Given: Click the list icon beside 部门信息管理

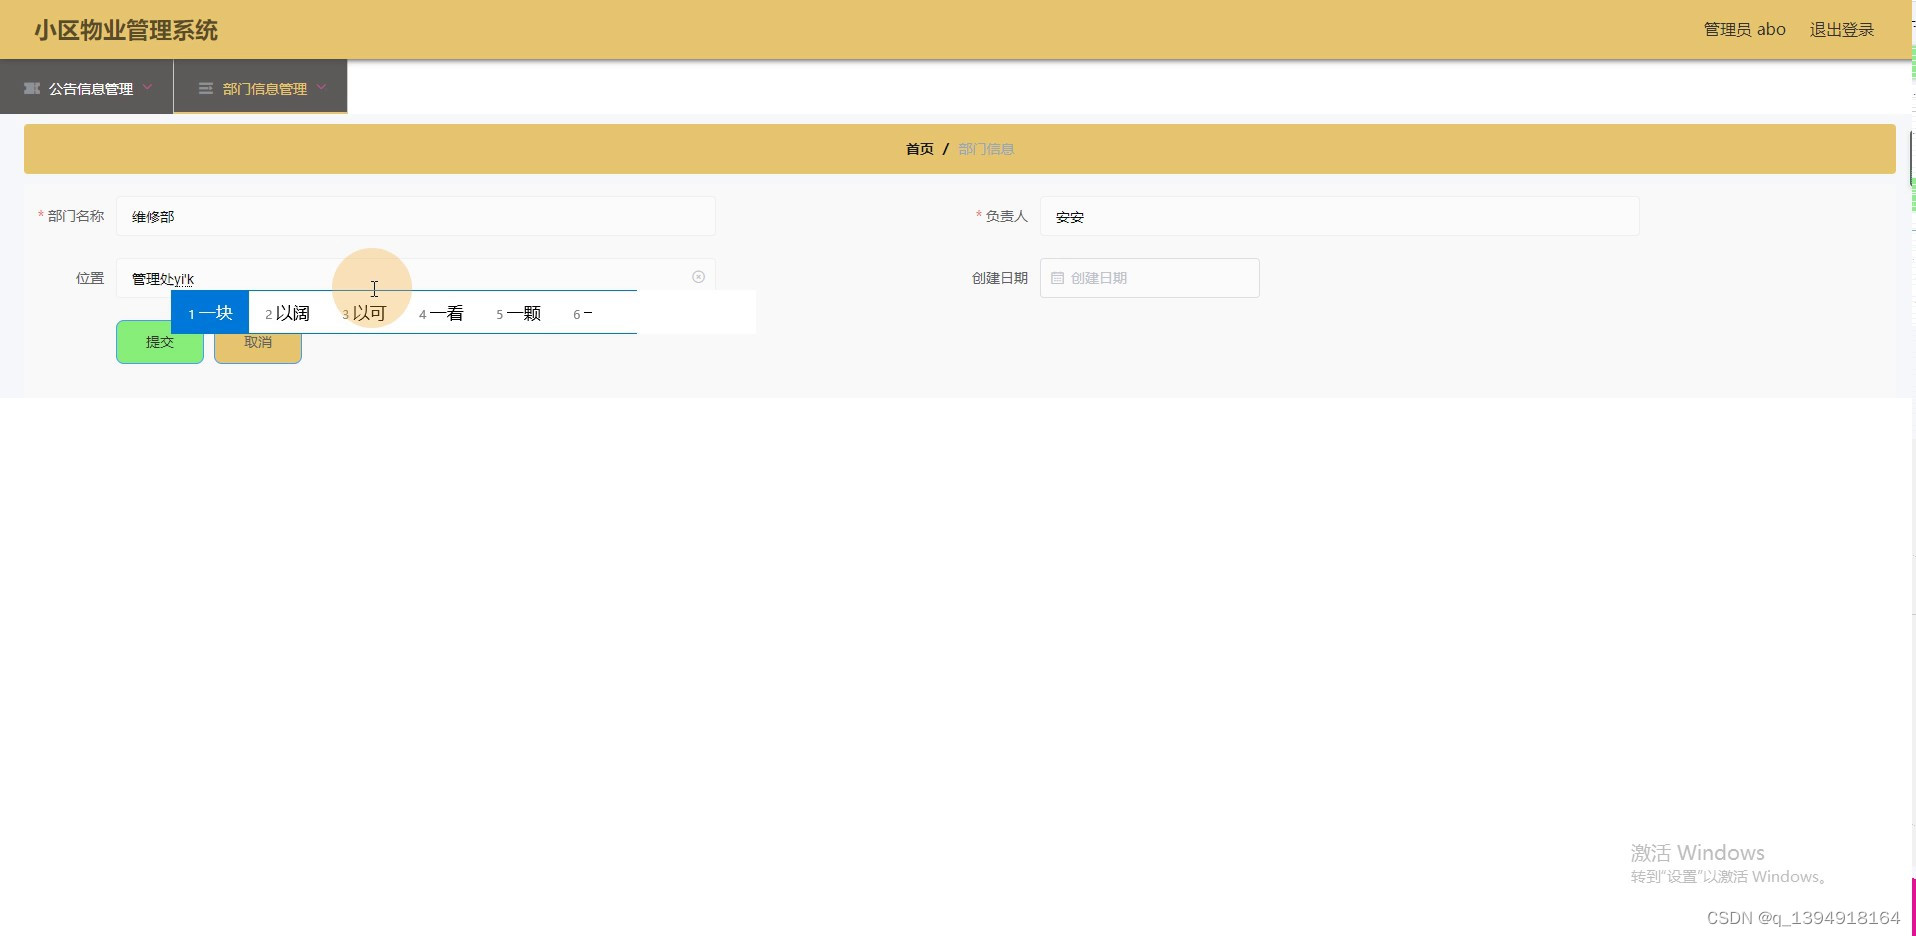Looking at the screenshot, I should click(x=206, y=88).
